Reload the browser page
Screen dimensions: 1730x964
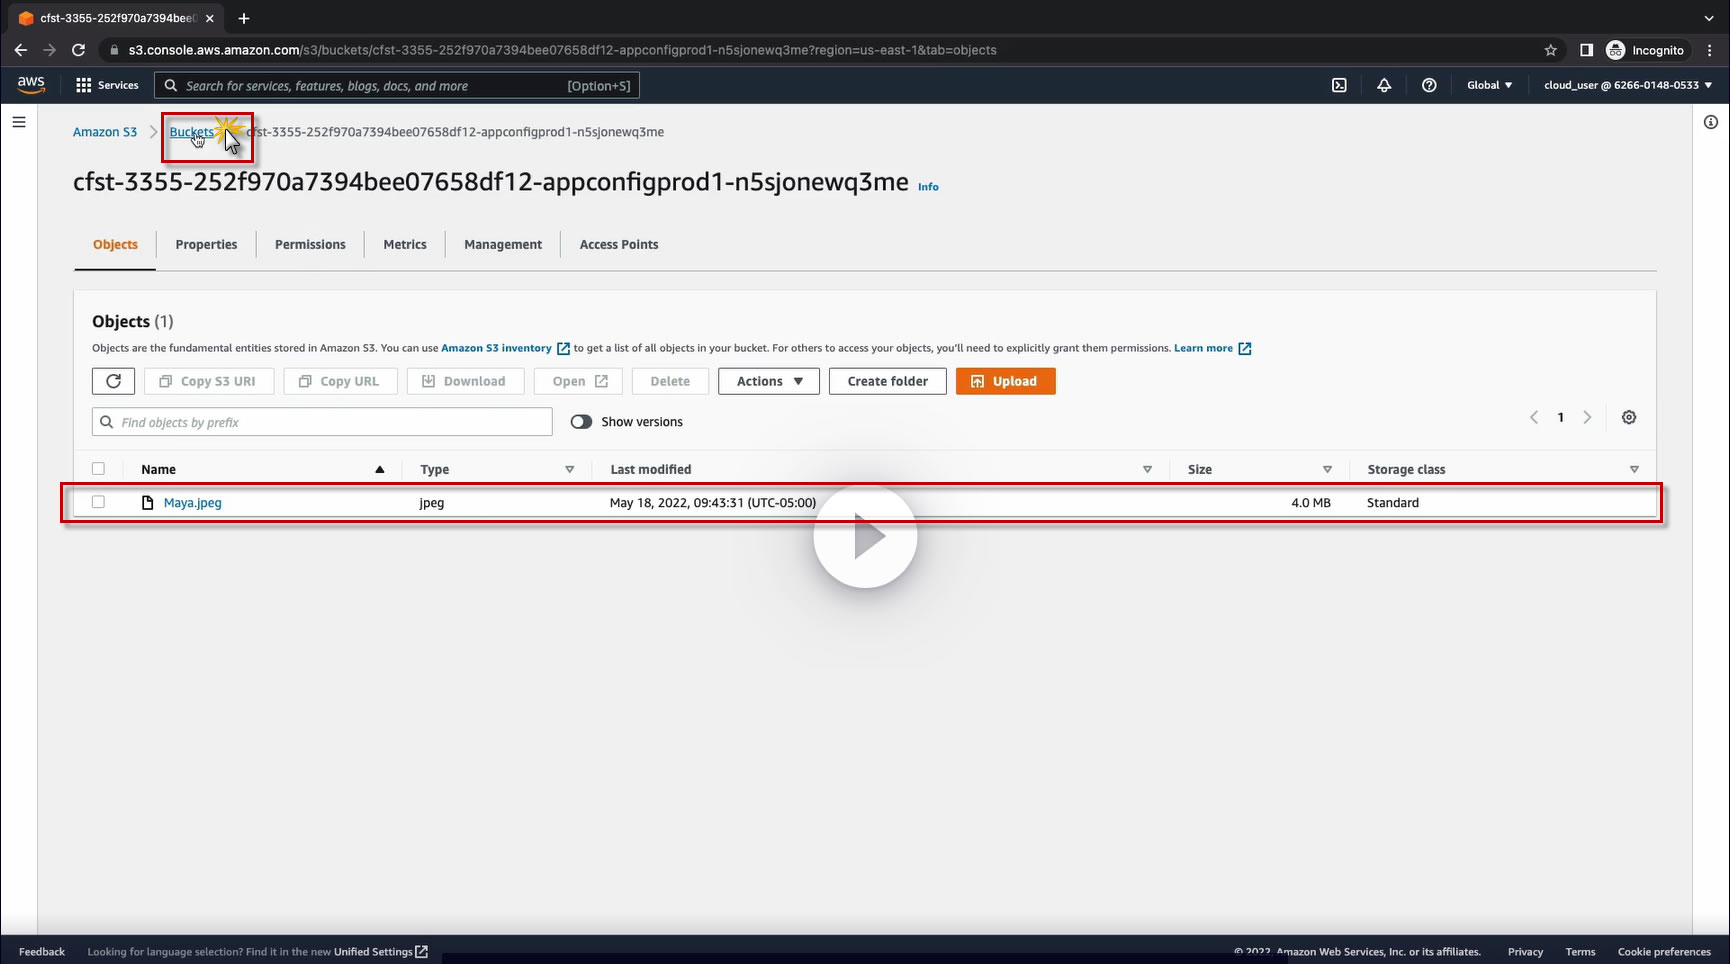[x=78, y=50]
